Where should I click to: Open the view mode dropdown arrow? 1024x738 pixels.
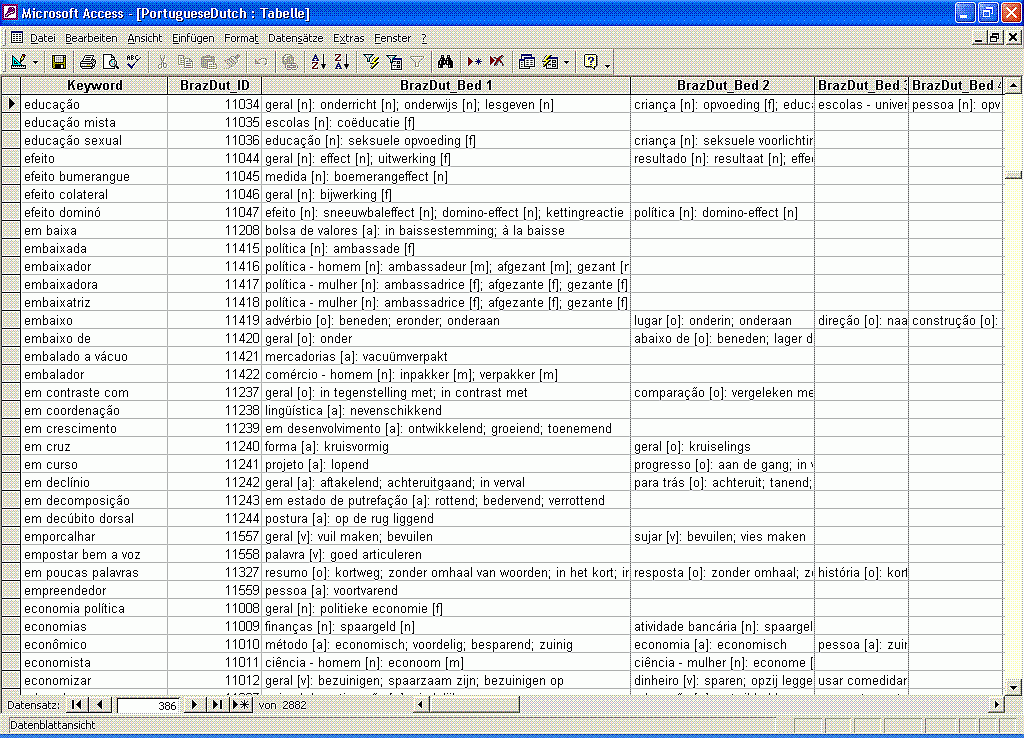click(35, 62)
